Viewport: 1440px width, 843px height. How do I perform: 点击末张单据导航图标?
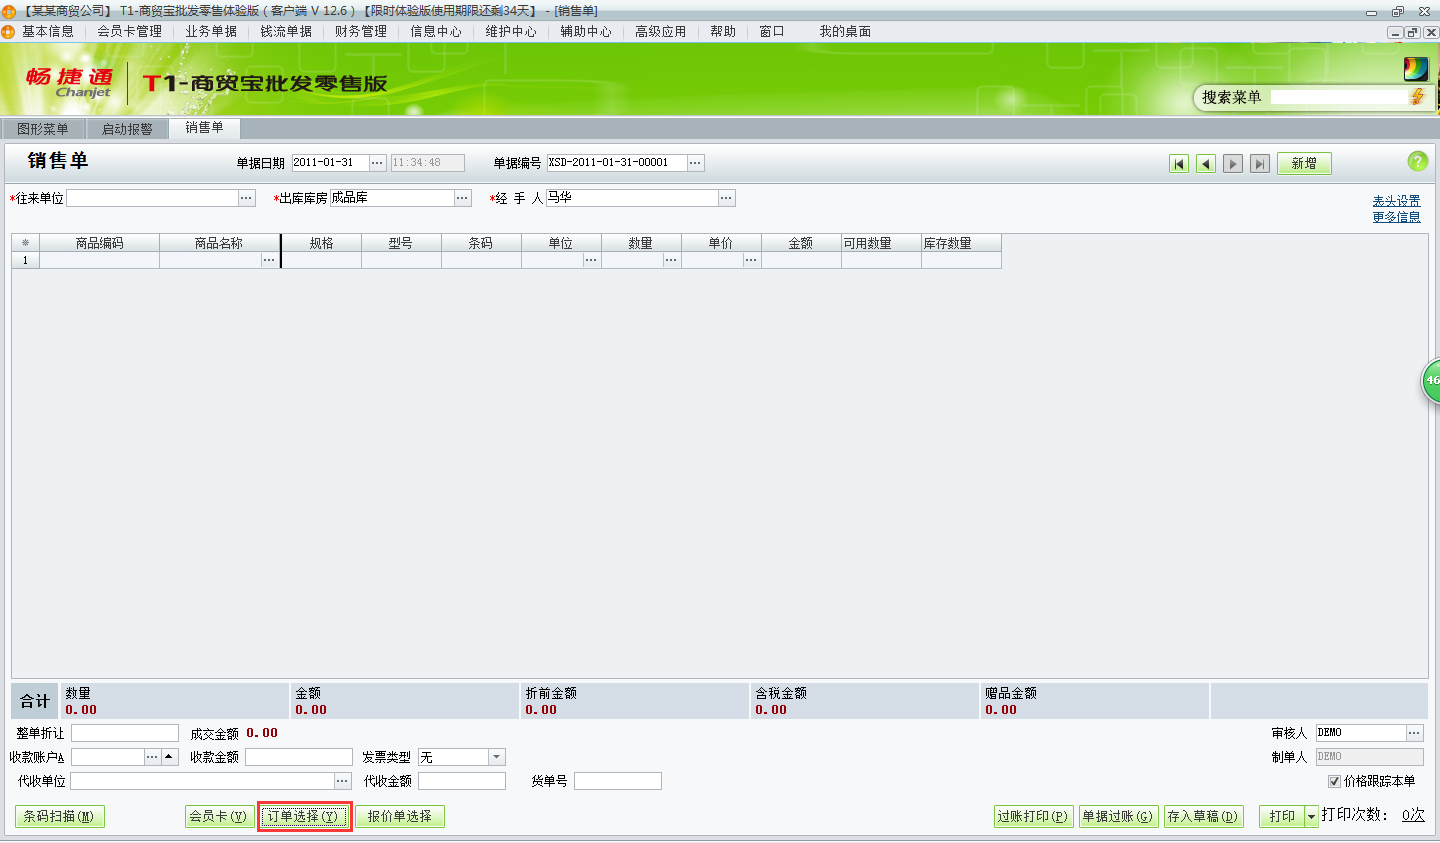point(1260,163)
